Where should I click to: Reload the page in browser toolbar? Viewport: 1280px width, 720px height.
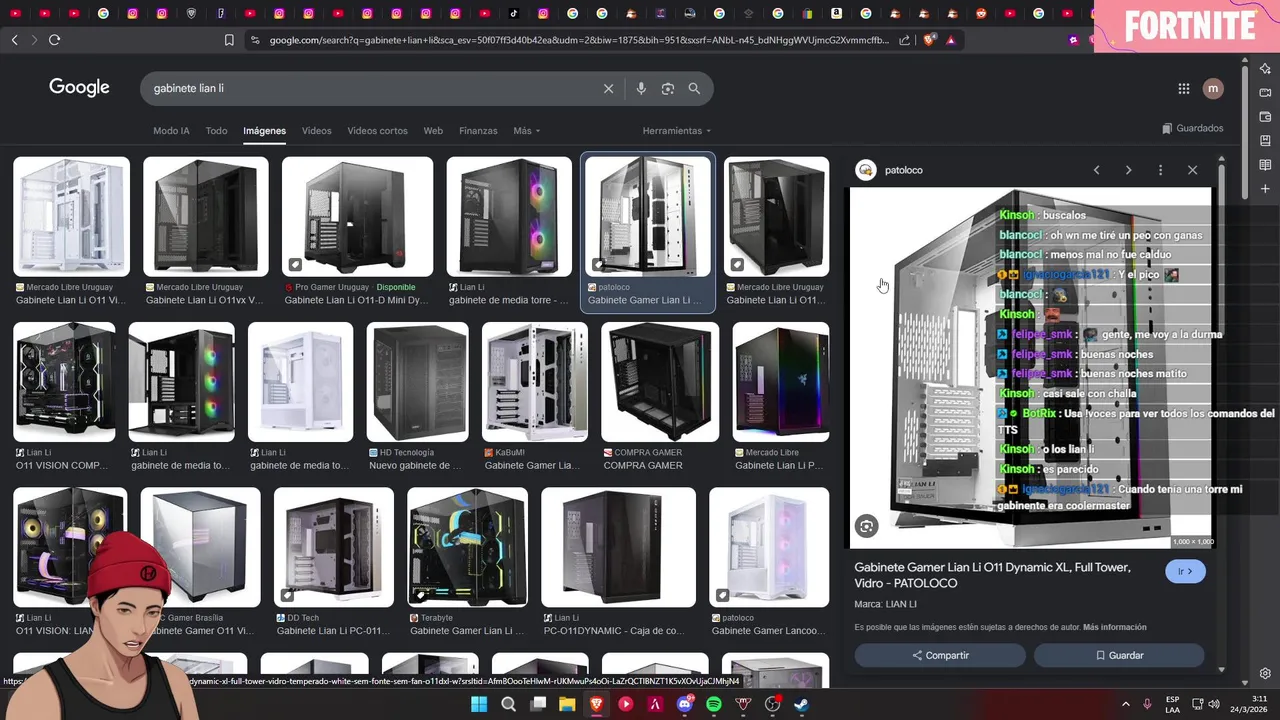coord(54,40)
